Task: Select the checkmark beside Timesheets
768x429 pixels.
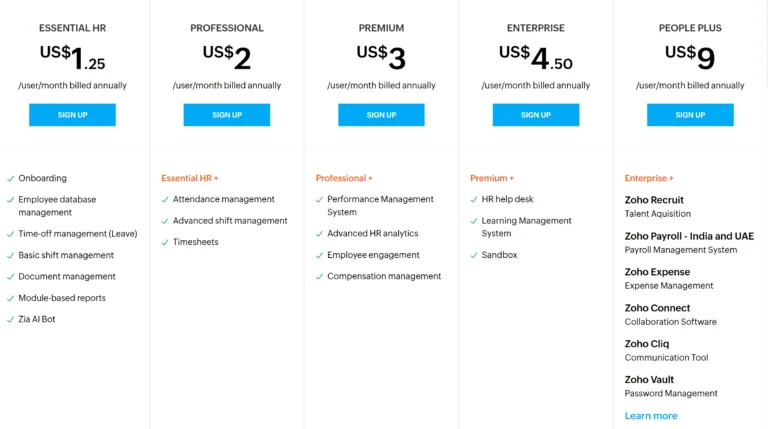Action: 164,242
